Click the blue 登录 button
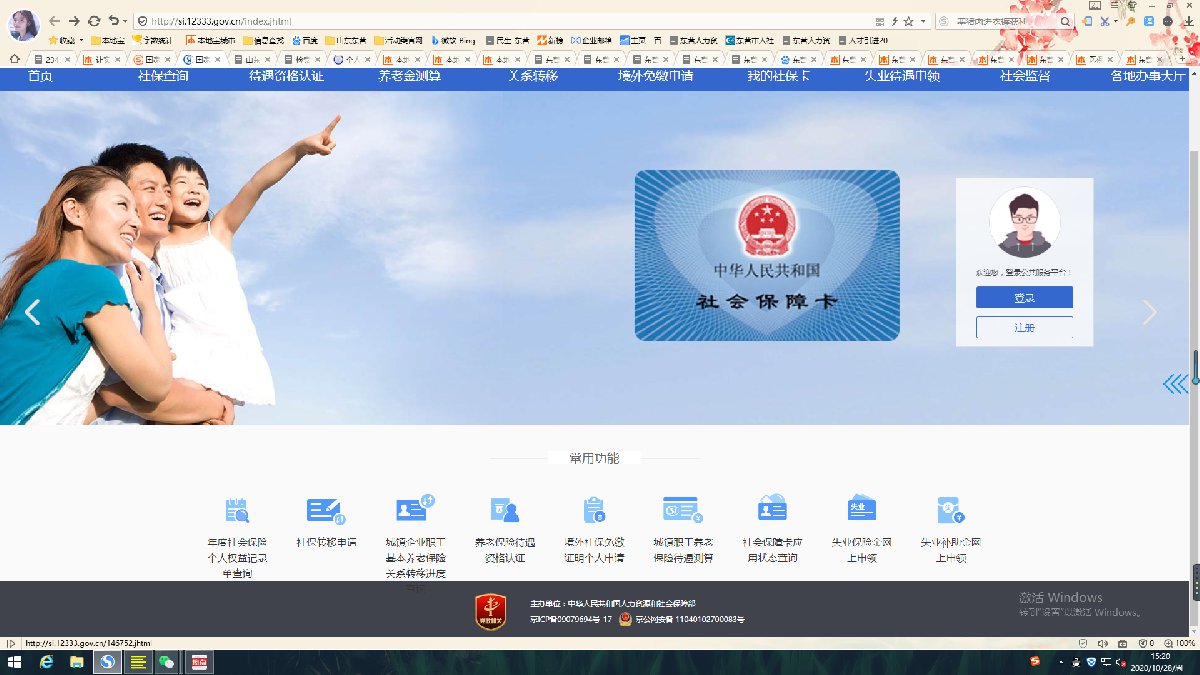Screen dimensions: 1200x675 click(1024, 298)
